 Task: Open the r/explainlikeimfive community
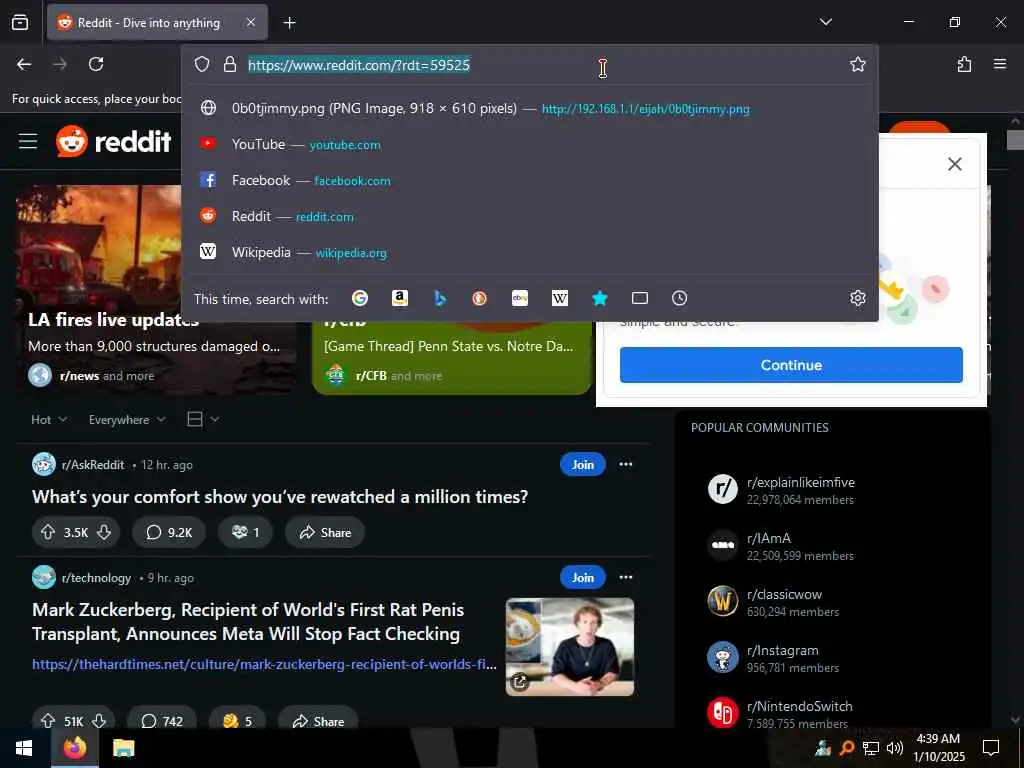pos(801,483)
